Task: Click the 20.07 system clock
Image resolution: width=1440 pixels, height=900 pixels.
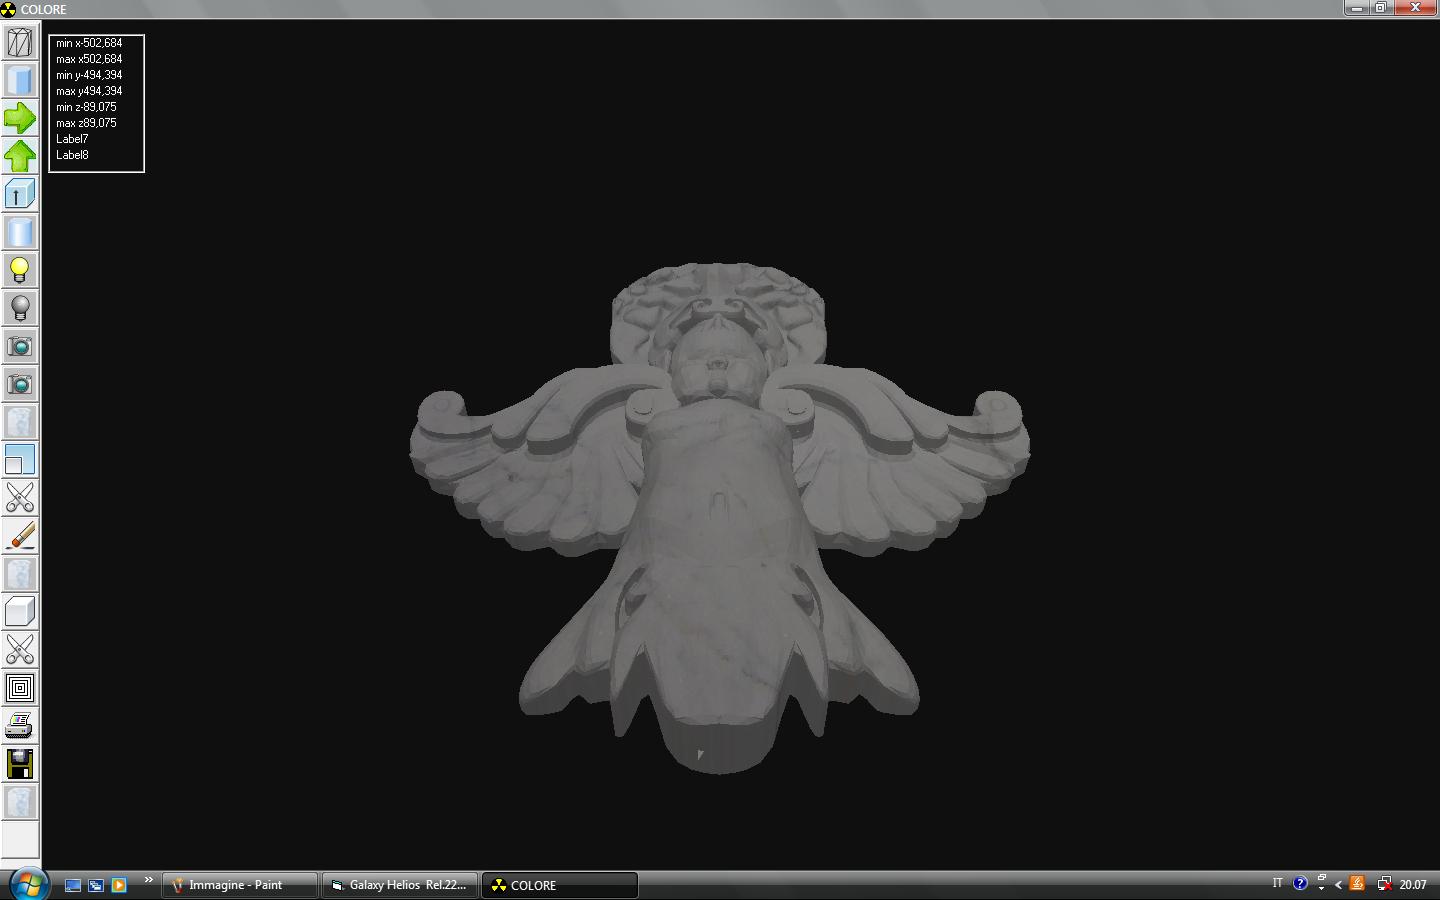Action: tap(1413, 884)
